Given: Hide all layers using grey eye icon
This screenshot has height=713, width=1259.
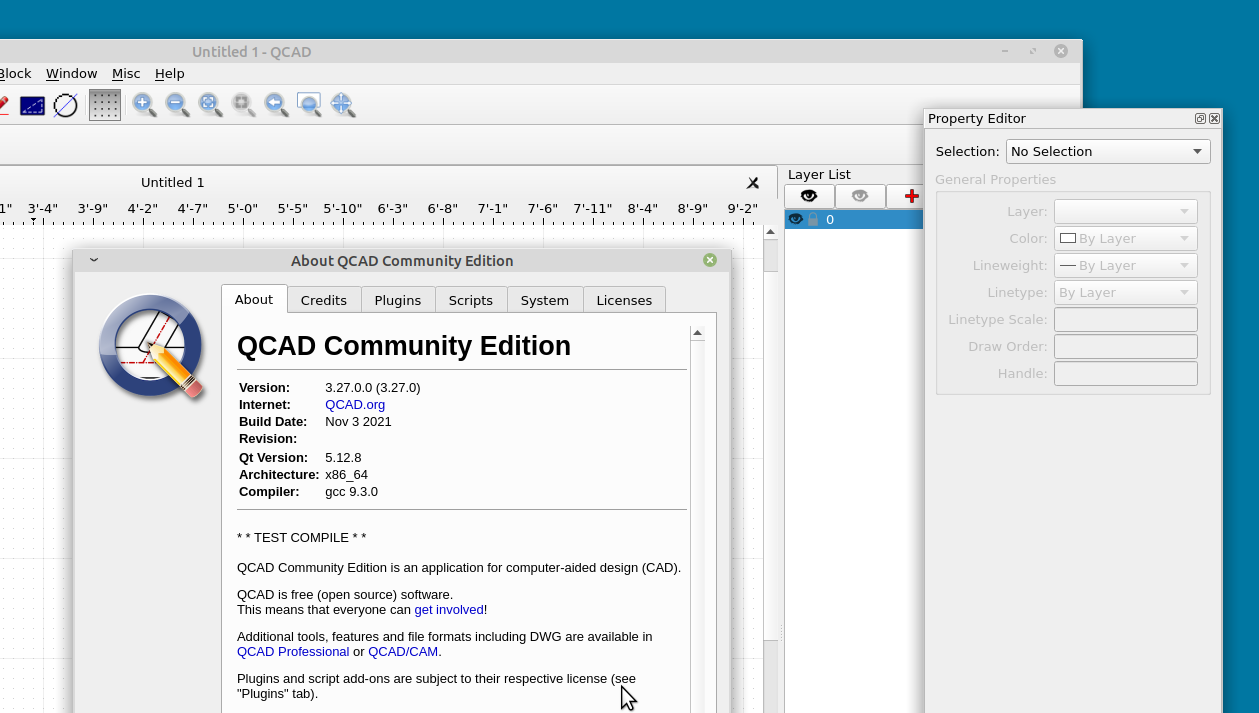Looking at the screenshot, I should tap(860, 196).
